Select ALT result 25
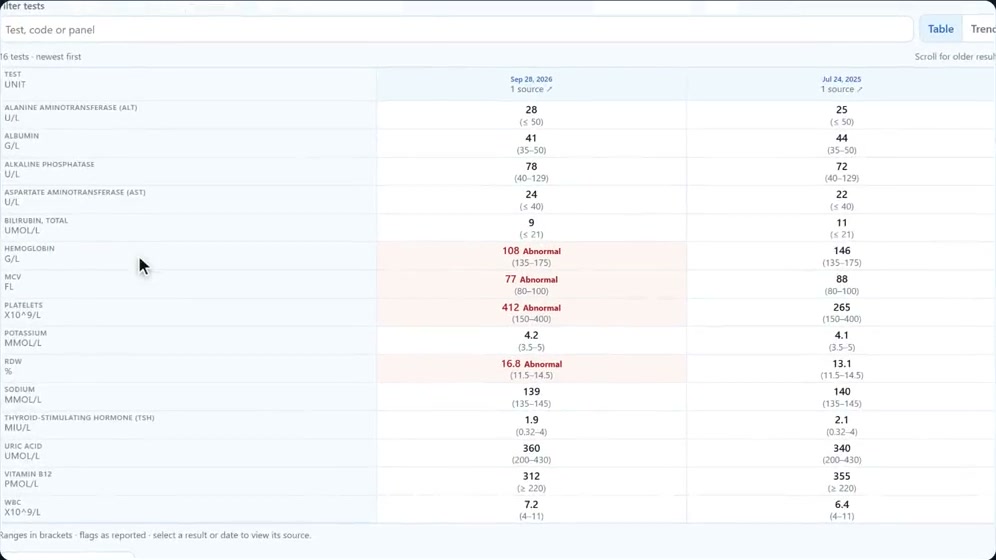Screen dimensions: 996x560 point(842,110)
